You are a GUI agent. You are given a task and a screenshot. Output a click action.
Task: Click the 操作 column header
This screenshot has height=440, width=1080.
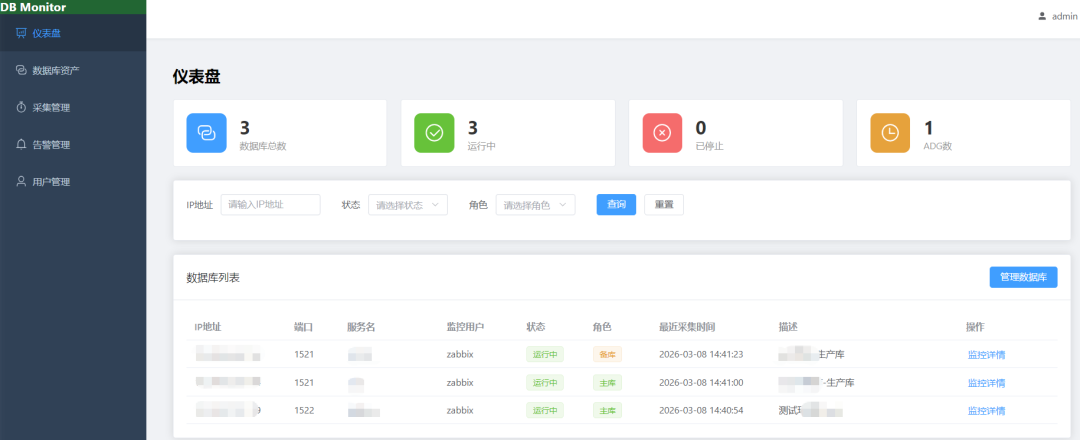975,327
